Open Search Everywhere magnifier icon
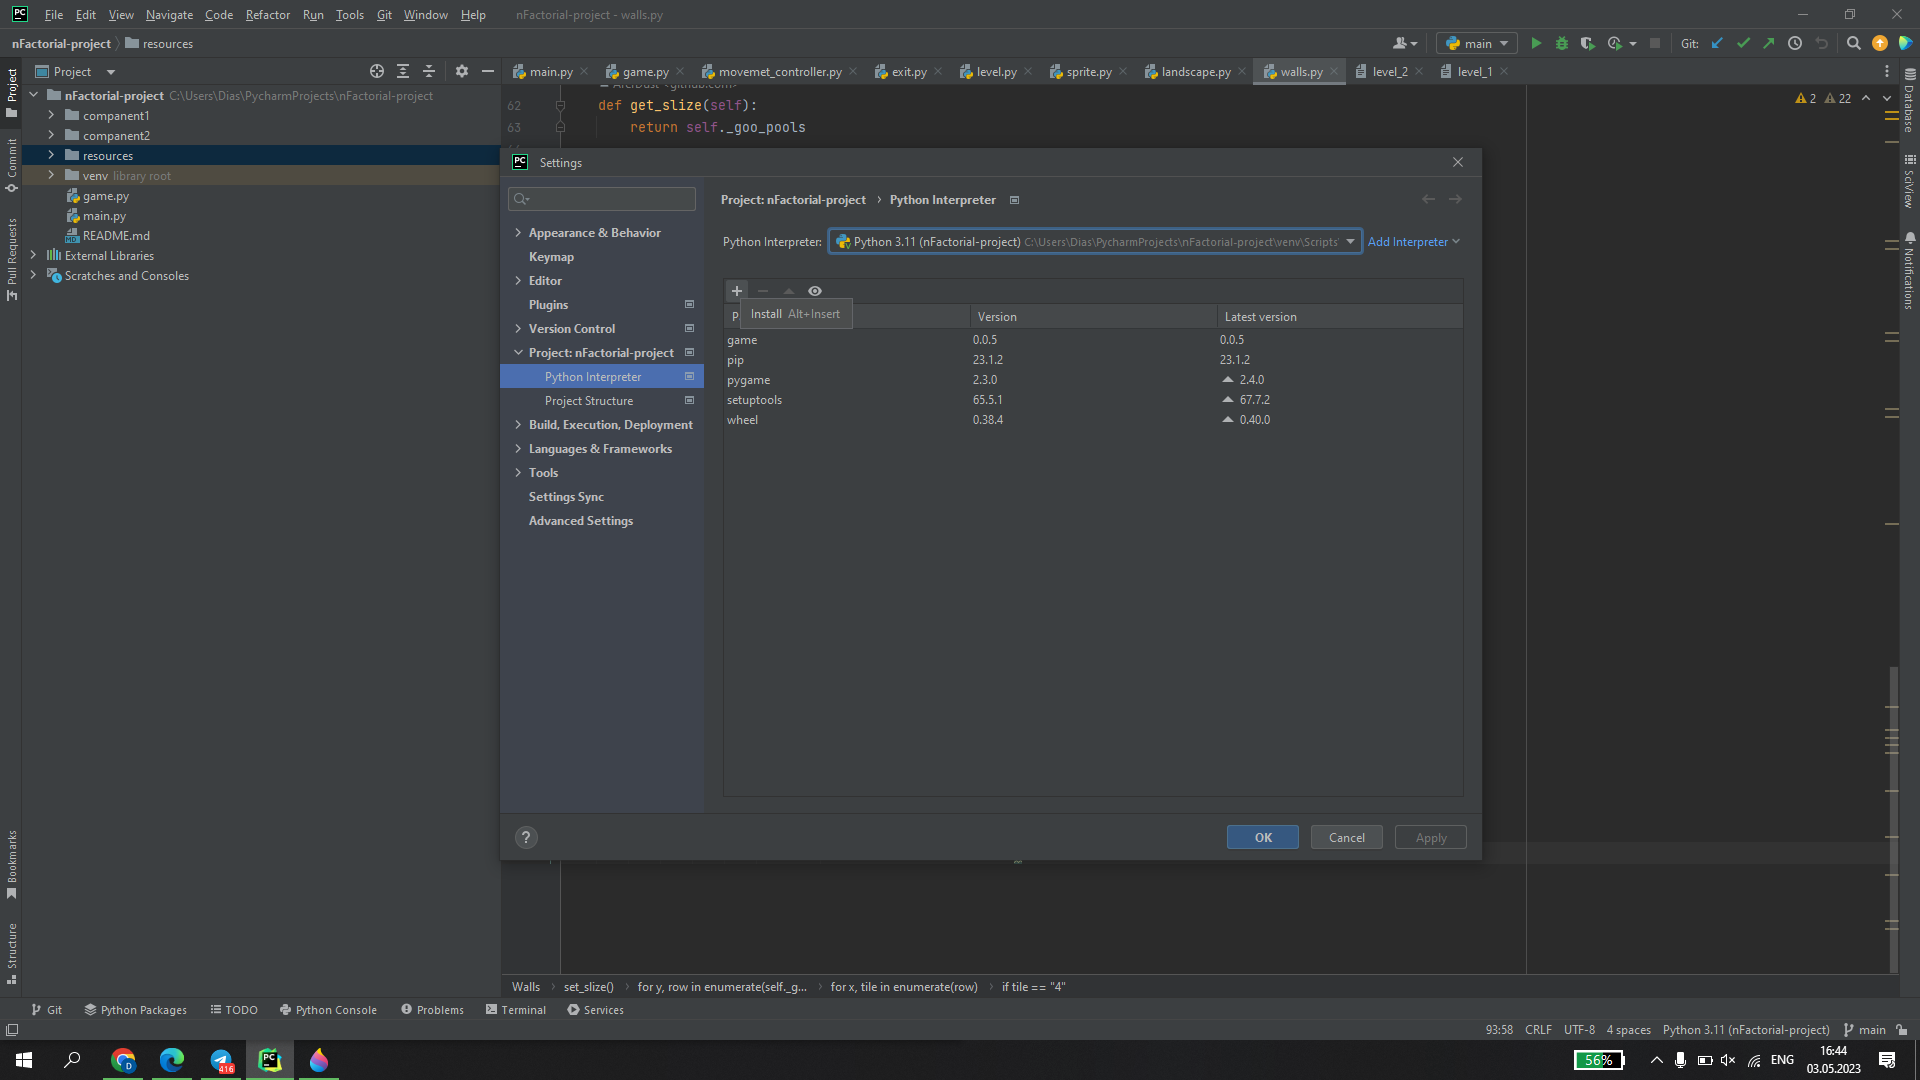 (x=1853, y=43)
